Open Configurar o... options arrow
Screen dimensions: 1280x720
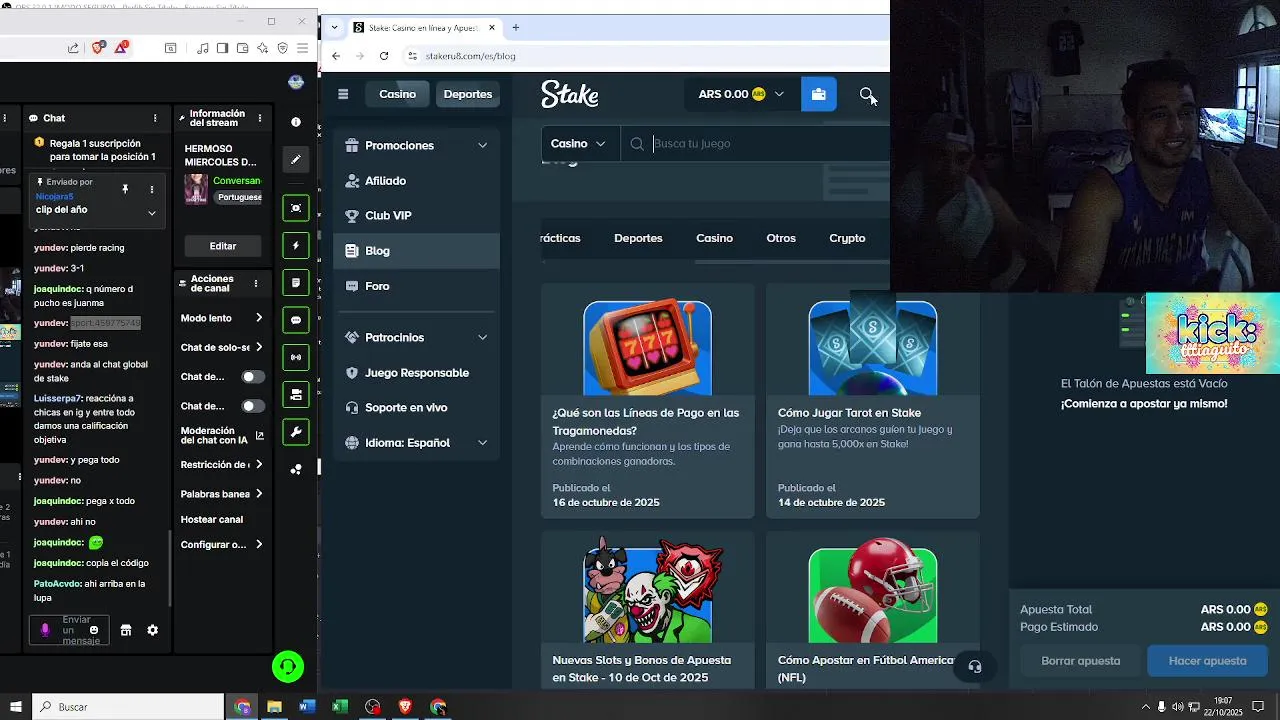point(259,545)
